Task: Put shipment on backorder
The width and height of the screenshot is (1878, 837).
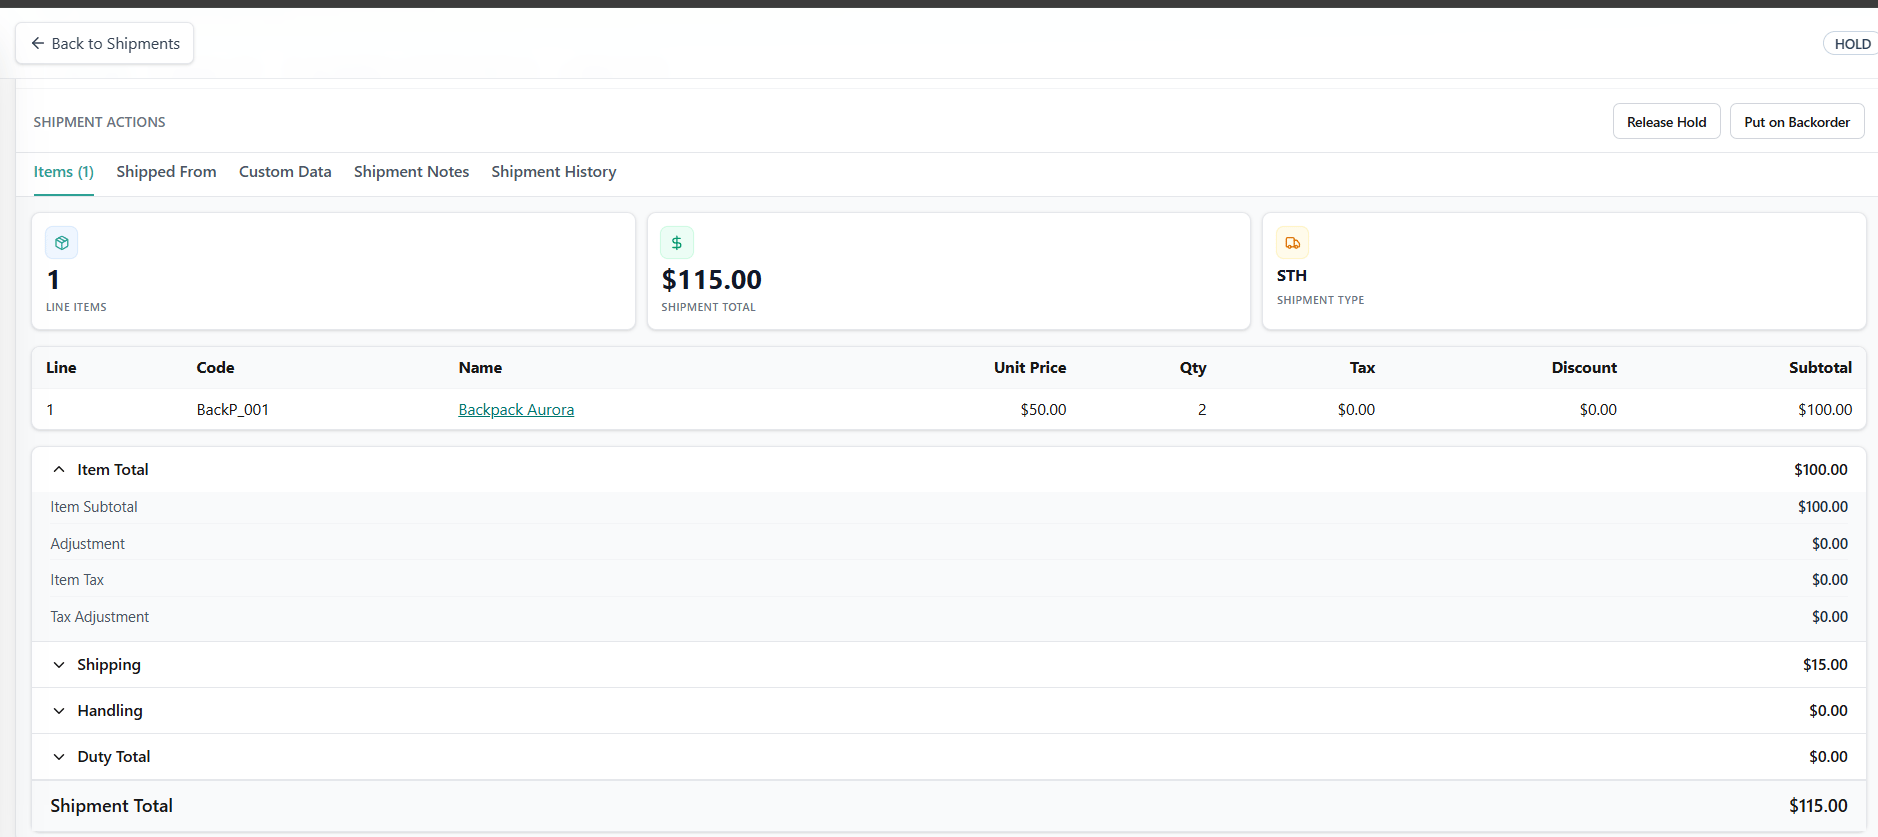Action: pyautogui.click(x=1796, y=122)
